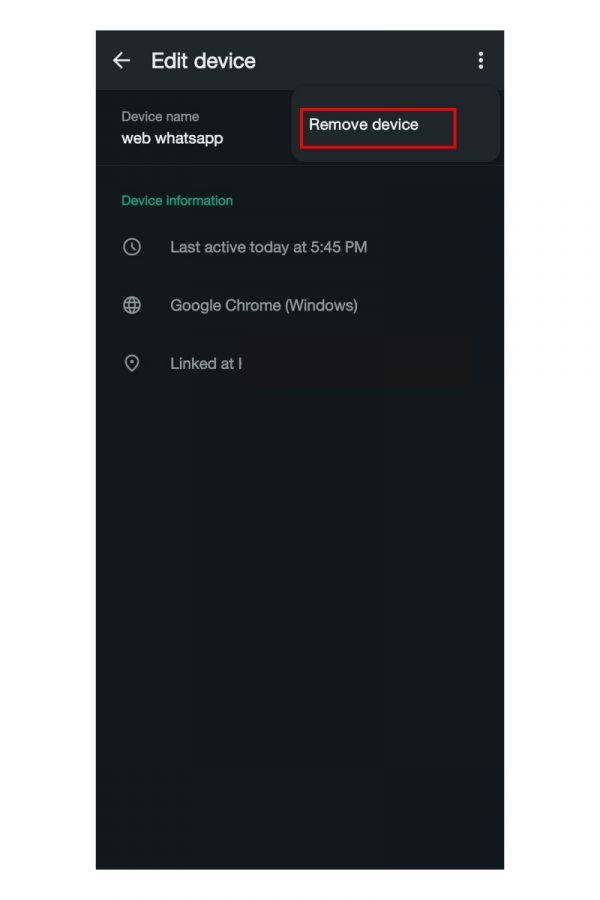
Task: Edit the web whatsapp device name field
Action: click(x=172, y=138)
